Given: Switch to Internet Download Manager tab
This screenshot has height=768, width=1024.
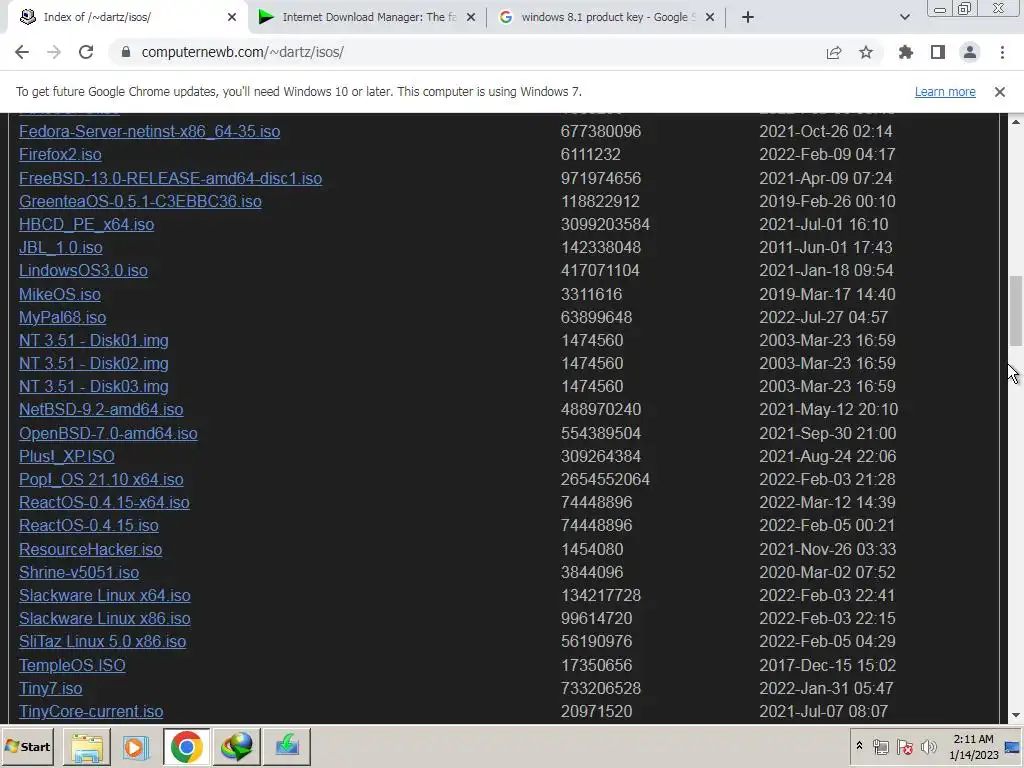Looking at the screenshot, I should [368, 17].
